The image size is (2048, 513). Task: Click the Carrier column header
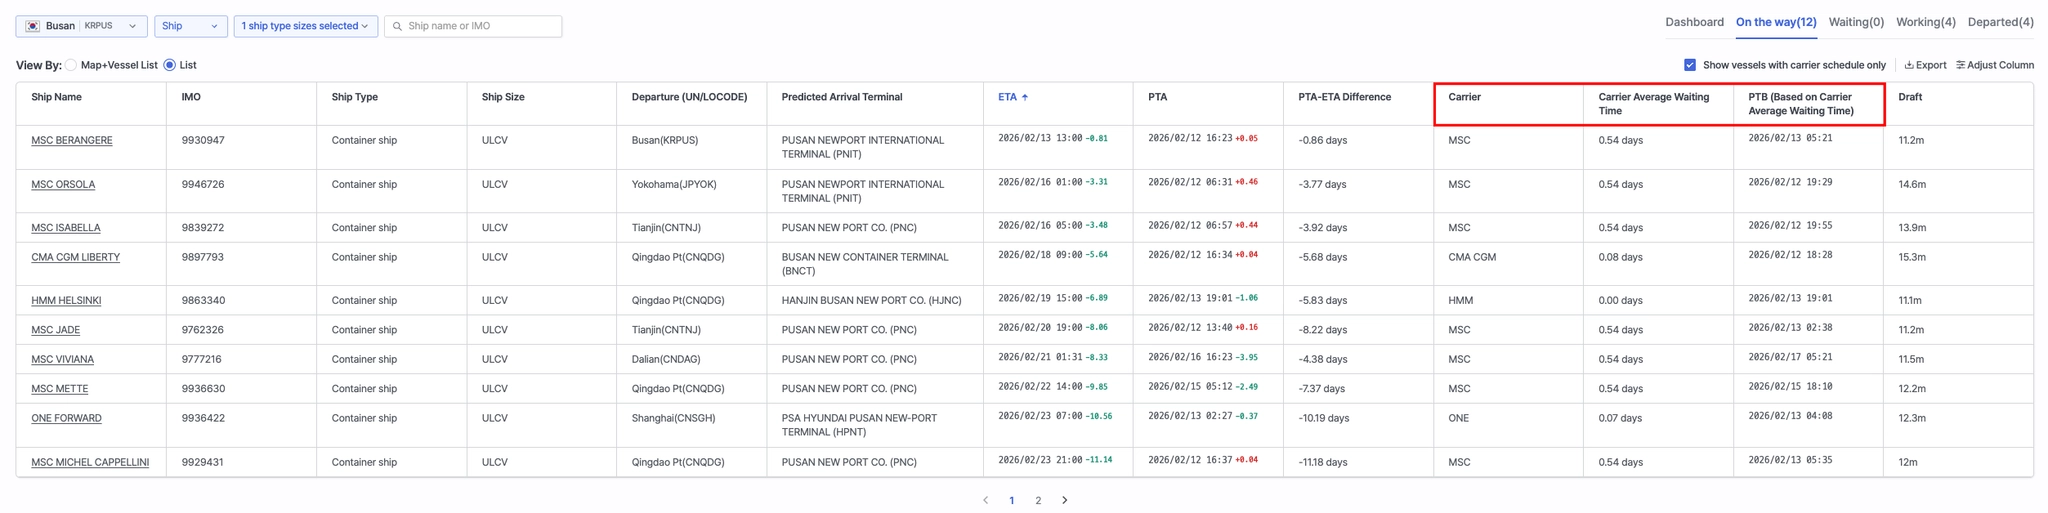[x=1464, y=98]
